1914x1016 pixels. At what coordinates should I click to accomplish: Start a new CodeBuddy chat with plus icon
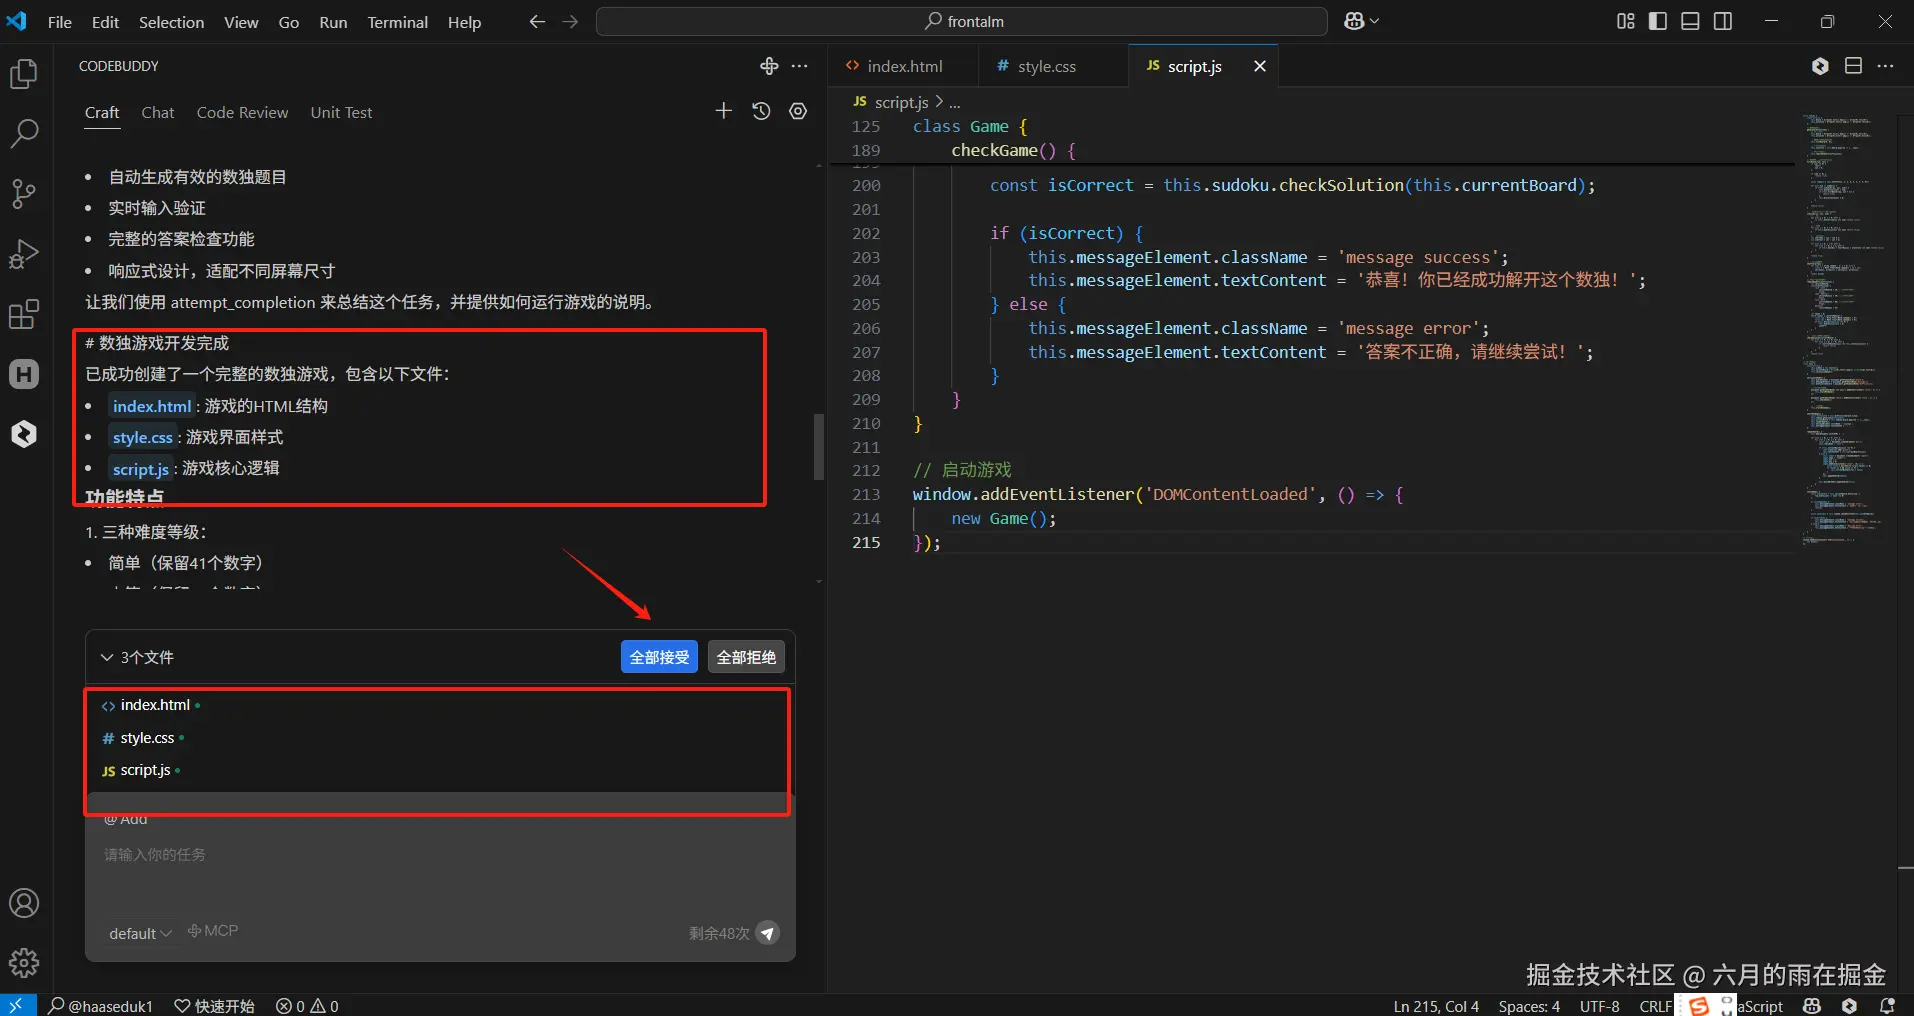(724, 111)
